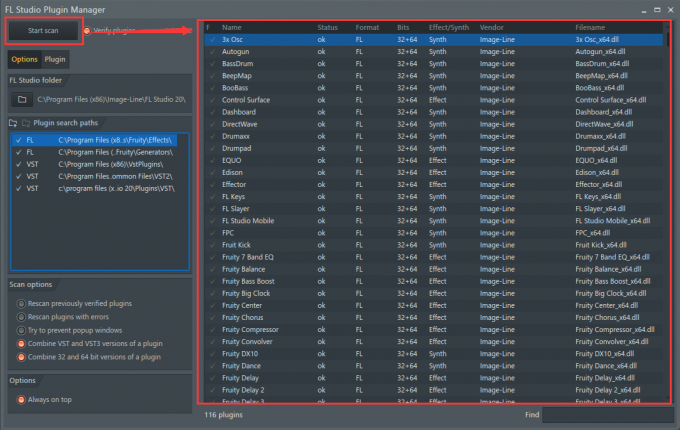Uncheck the Fruity\Generators search path
680x430 pixels.
[19, 152]
